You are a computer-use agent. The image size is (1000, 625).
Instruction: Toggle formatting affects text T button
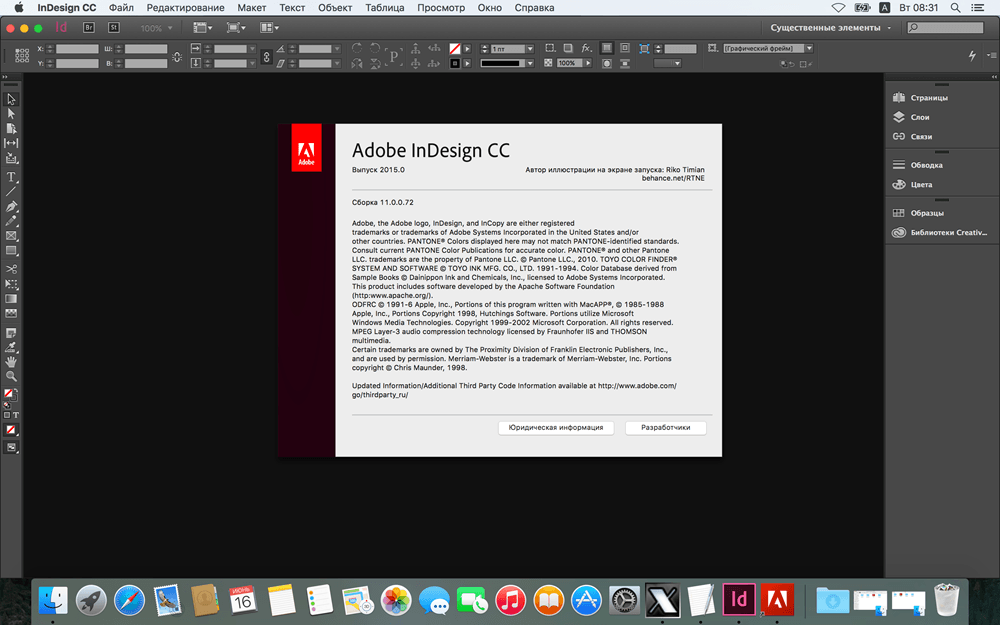coord(16,415)
